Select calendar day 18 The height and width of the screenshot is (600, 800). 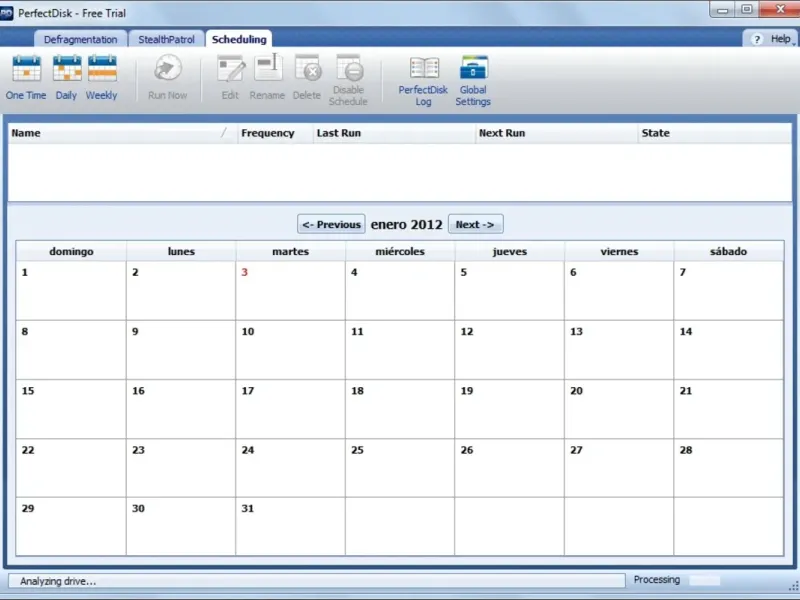(400, 409)
